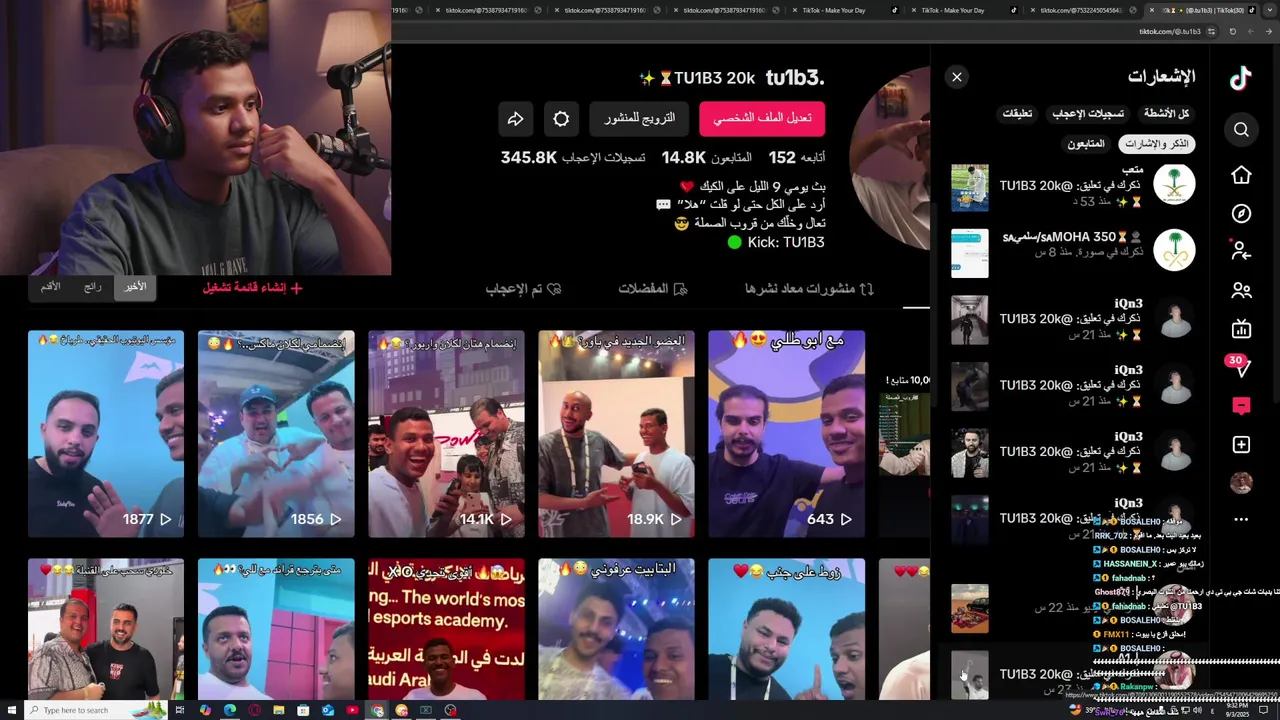Filter notifications by تعليقات
Screen dimensions: 1280x720
click(1017, 114)
